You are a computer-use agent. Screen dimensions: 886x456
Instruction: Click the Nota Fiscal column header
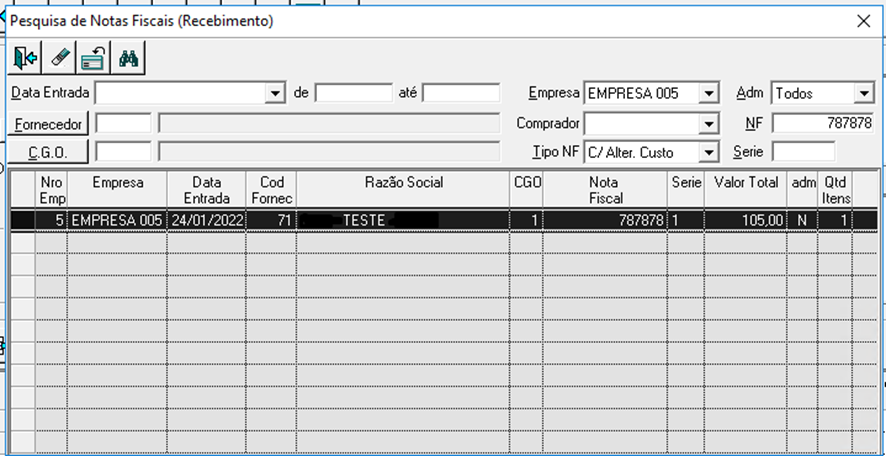(605, 190)
